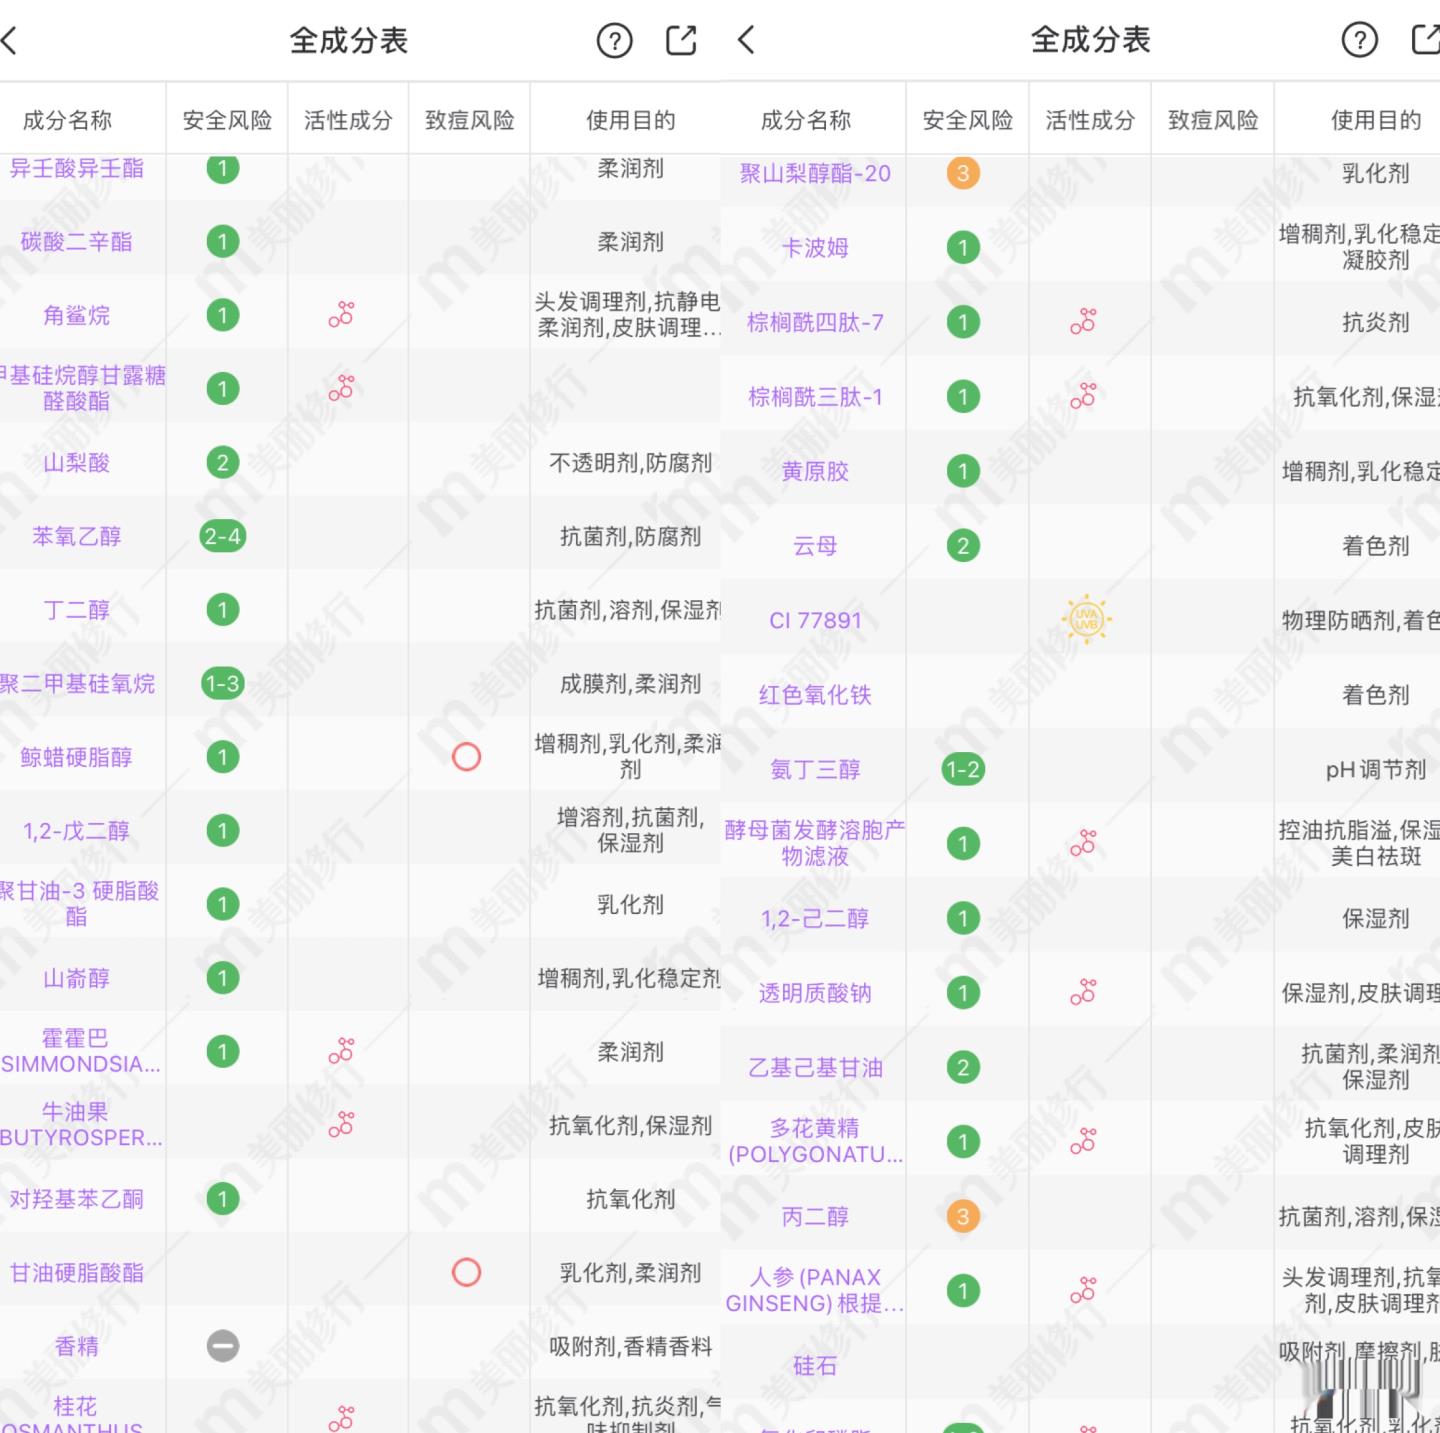Select purpose text 吸附剂,香精香料
Image resolution: width=1440 pixels, height=1433 pixels.
pos(631,1346)
